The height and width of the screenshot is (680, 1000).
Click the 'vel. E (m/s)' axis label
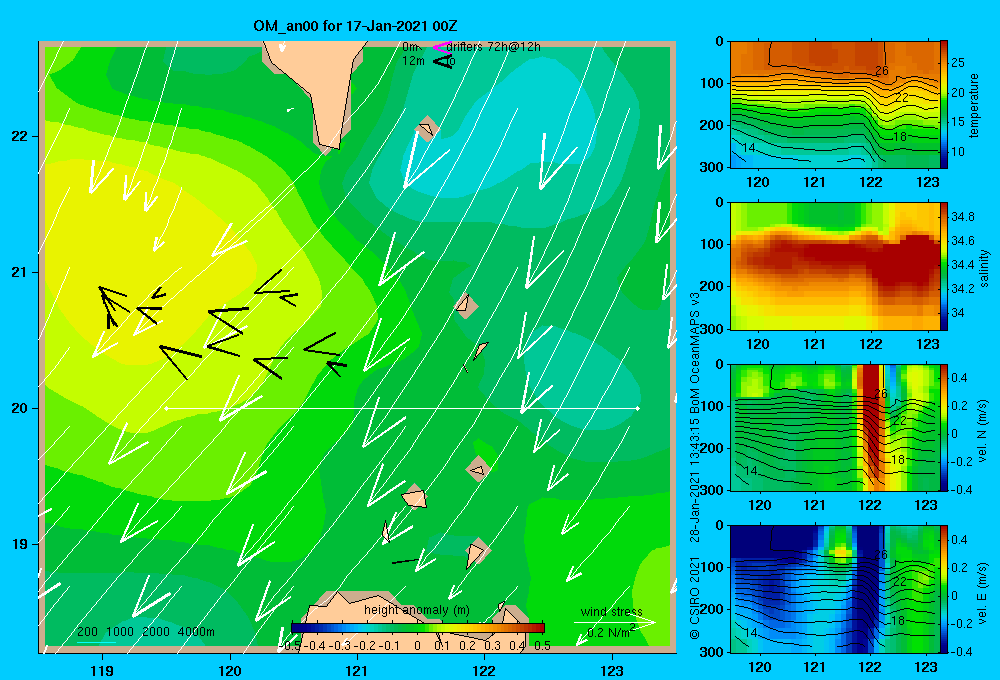(983, 592)
